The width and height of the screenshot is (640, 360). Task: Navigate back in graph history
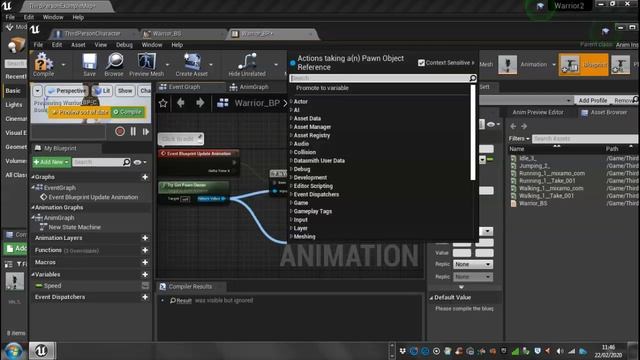pyautogui.click(x=181, y=103)
